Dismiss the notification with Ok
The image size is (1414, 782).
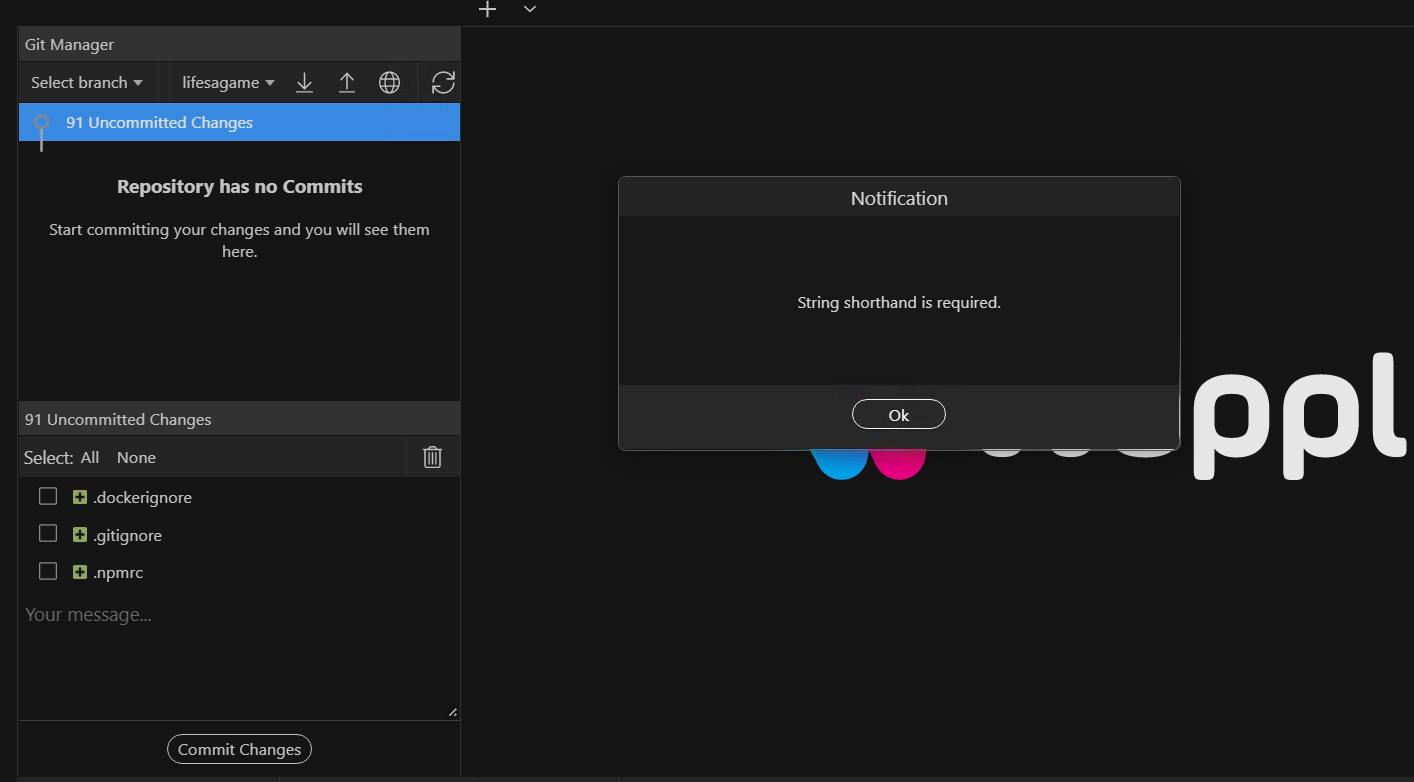point(899,414)
